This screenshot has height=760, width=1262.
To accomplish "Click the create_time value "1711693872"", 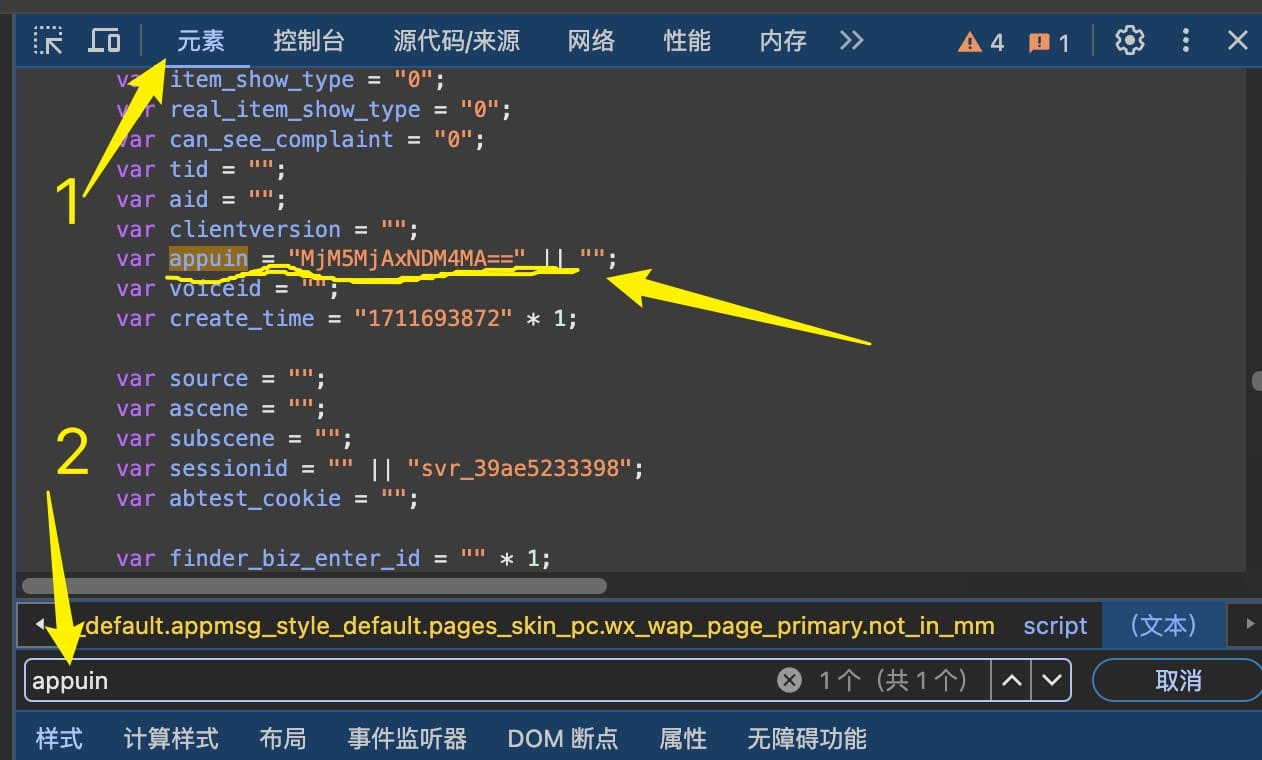I will pyautogui.click(x=435, y=319).
